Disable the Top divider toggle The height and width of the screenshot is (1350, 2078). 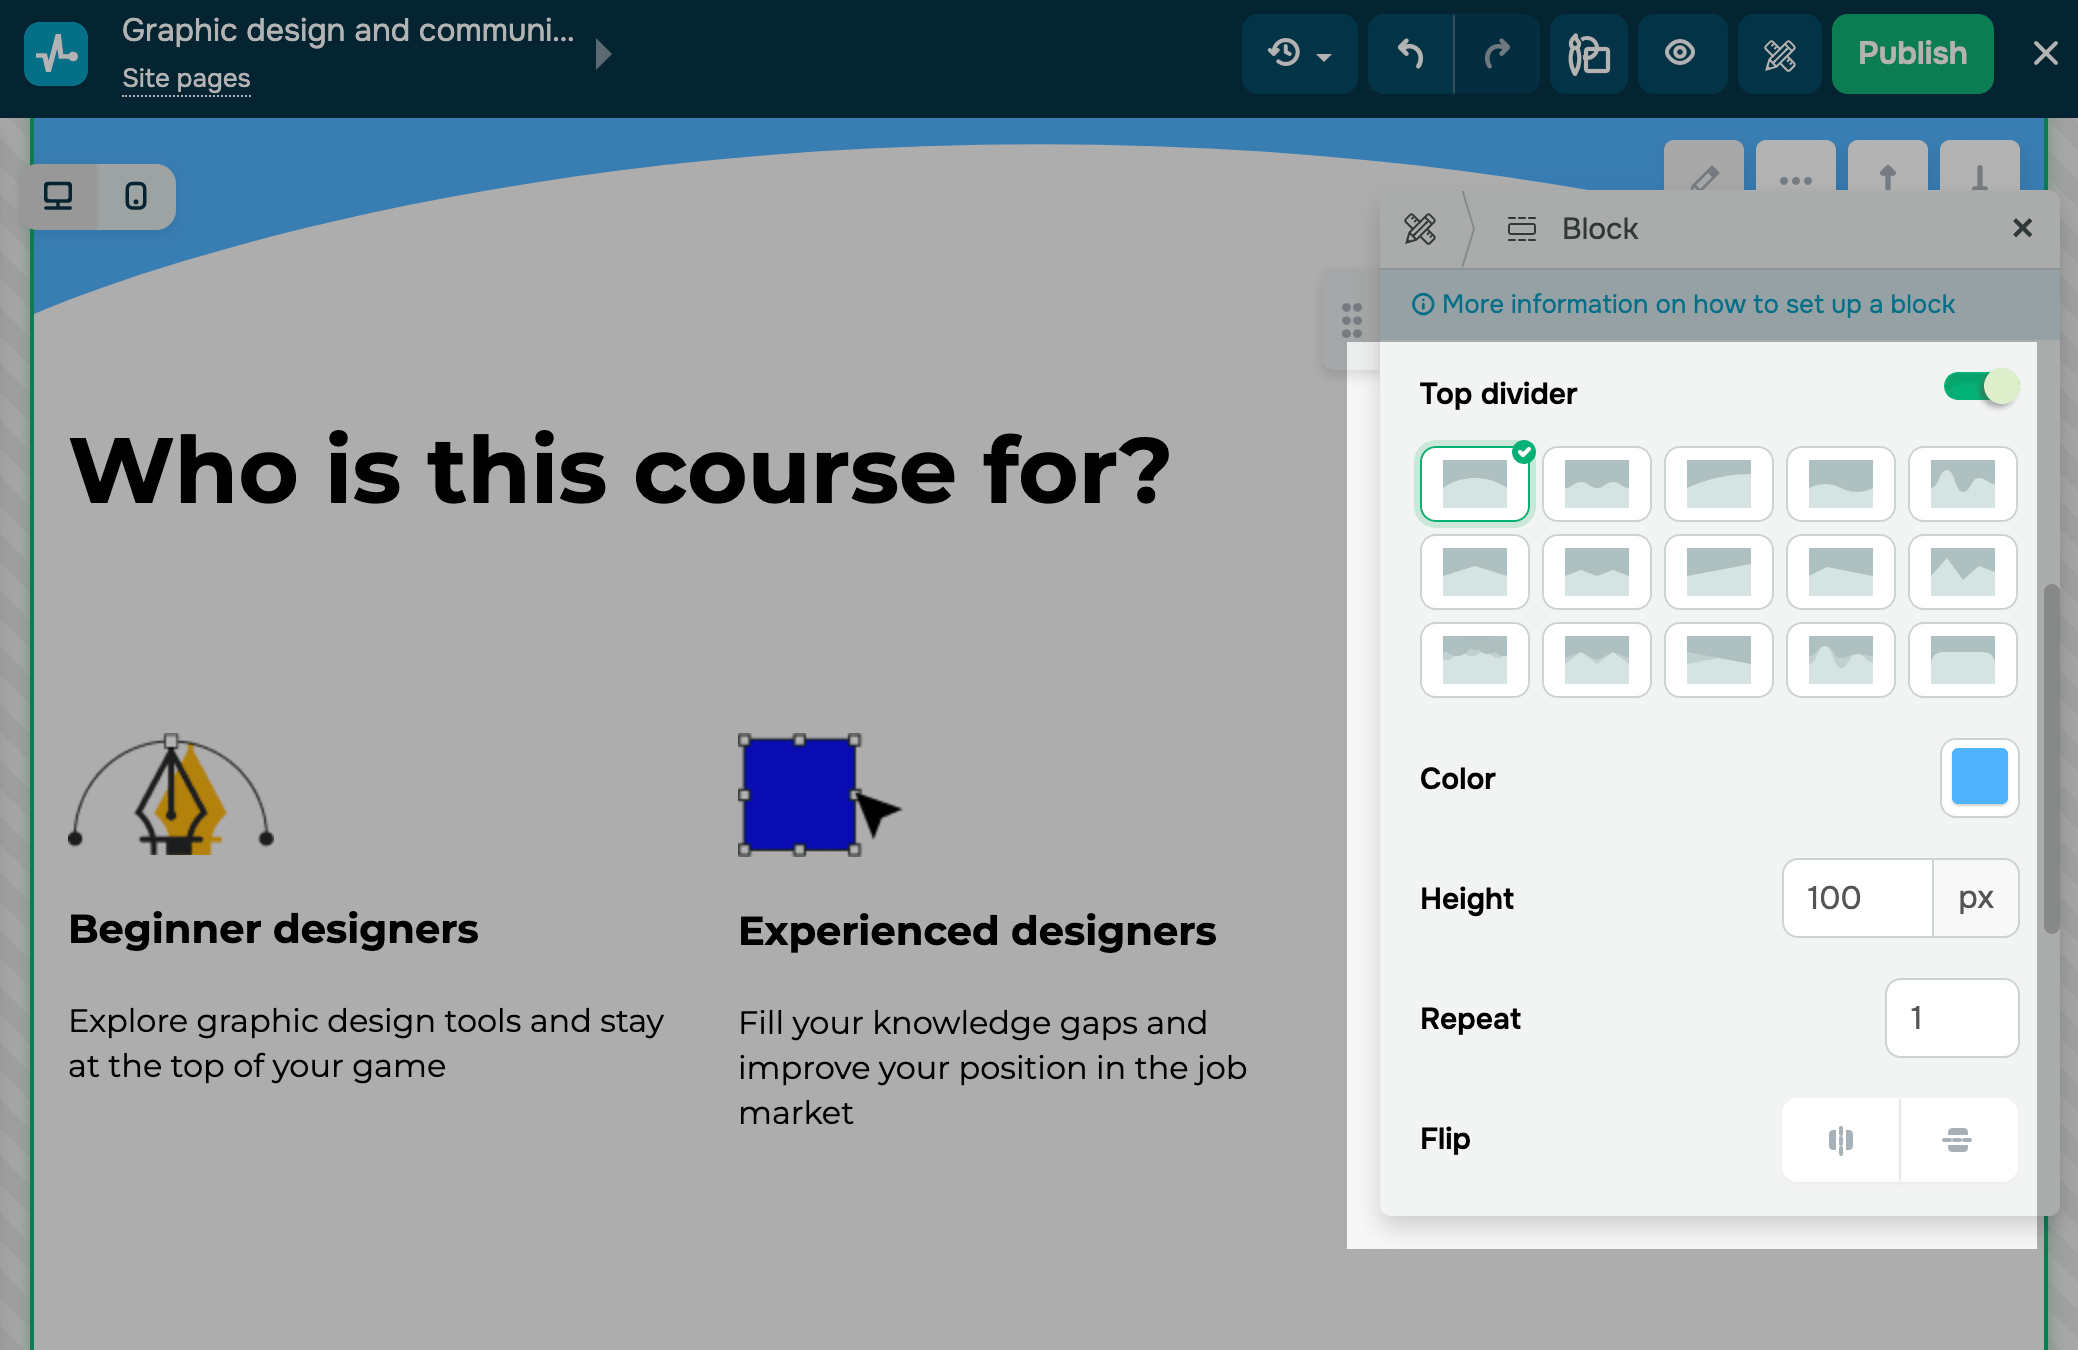(x=1980, y=387)
